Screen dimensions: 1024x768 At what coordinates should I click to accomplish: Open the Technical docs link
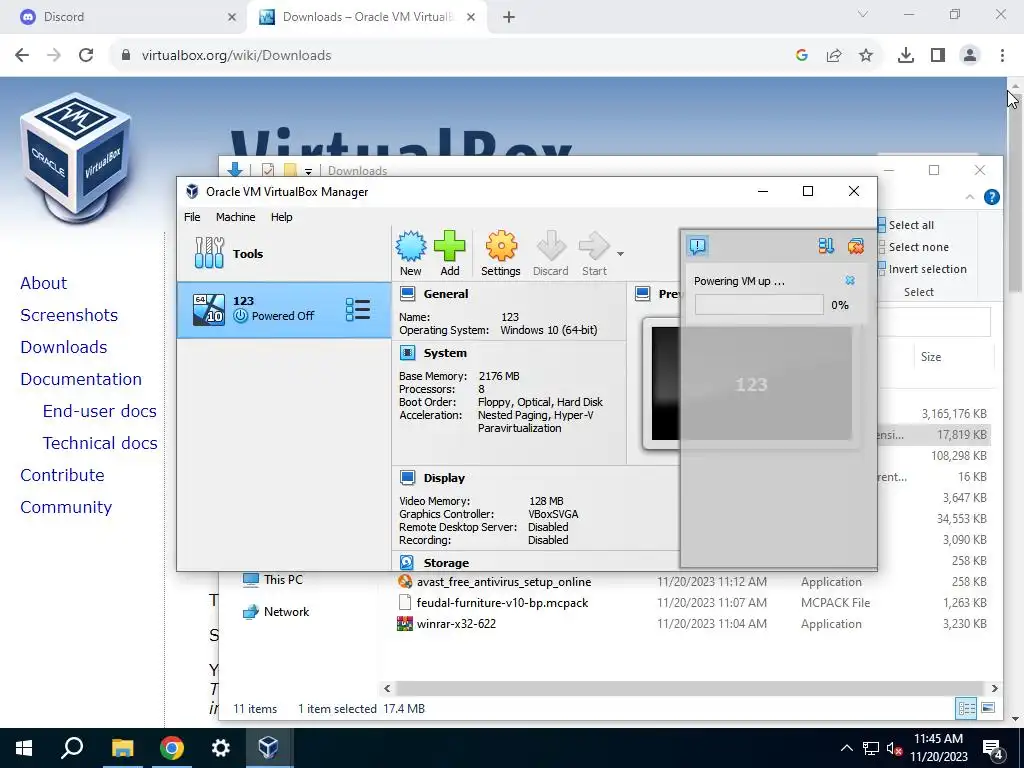coord(100,443)
